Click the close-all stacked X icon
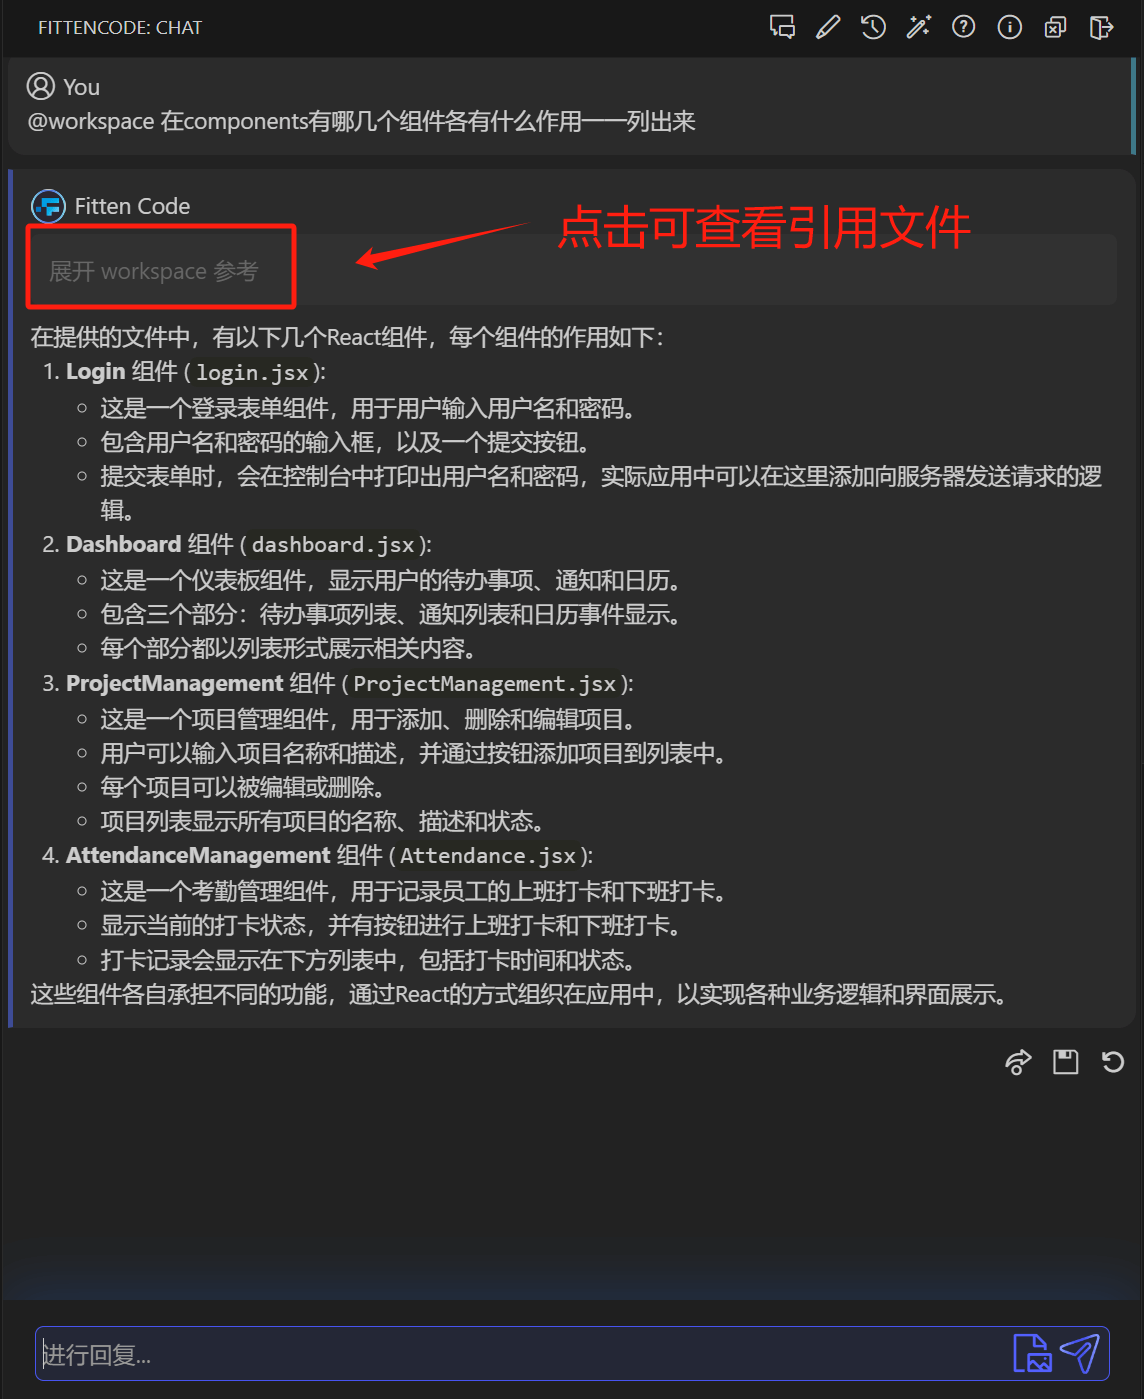 pyautogui.click(x=1055, y=27)
